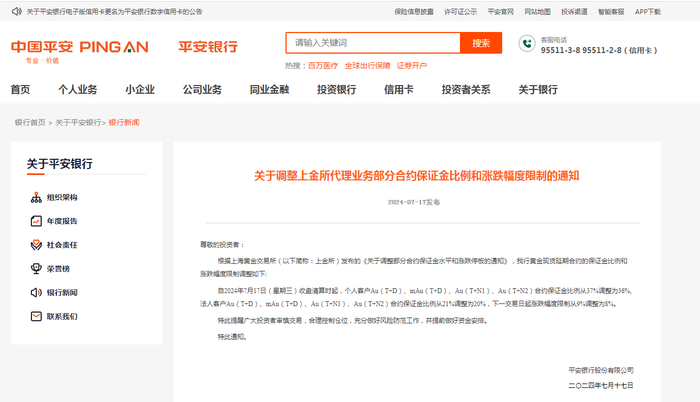Viewport: 700px width, 402px height.
Task: Click the 平安银行股份有限公司 signature
Action: pyautogui.click(x=601, y=370)
